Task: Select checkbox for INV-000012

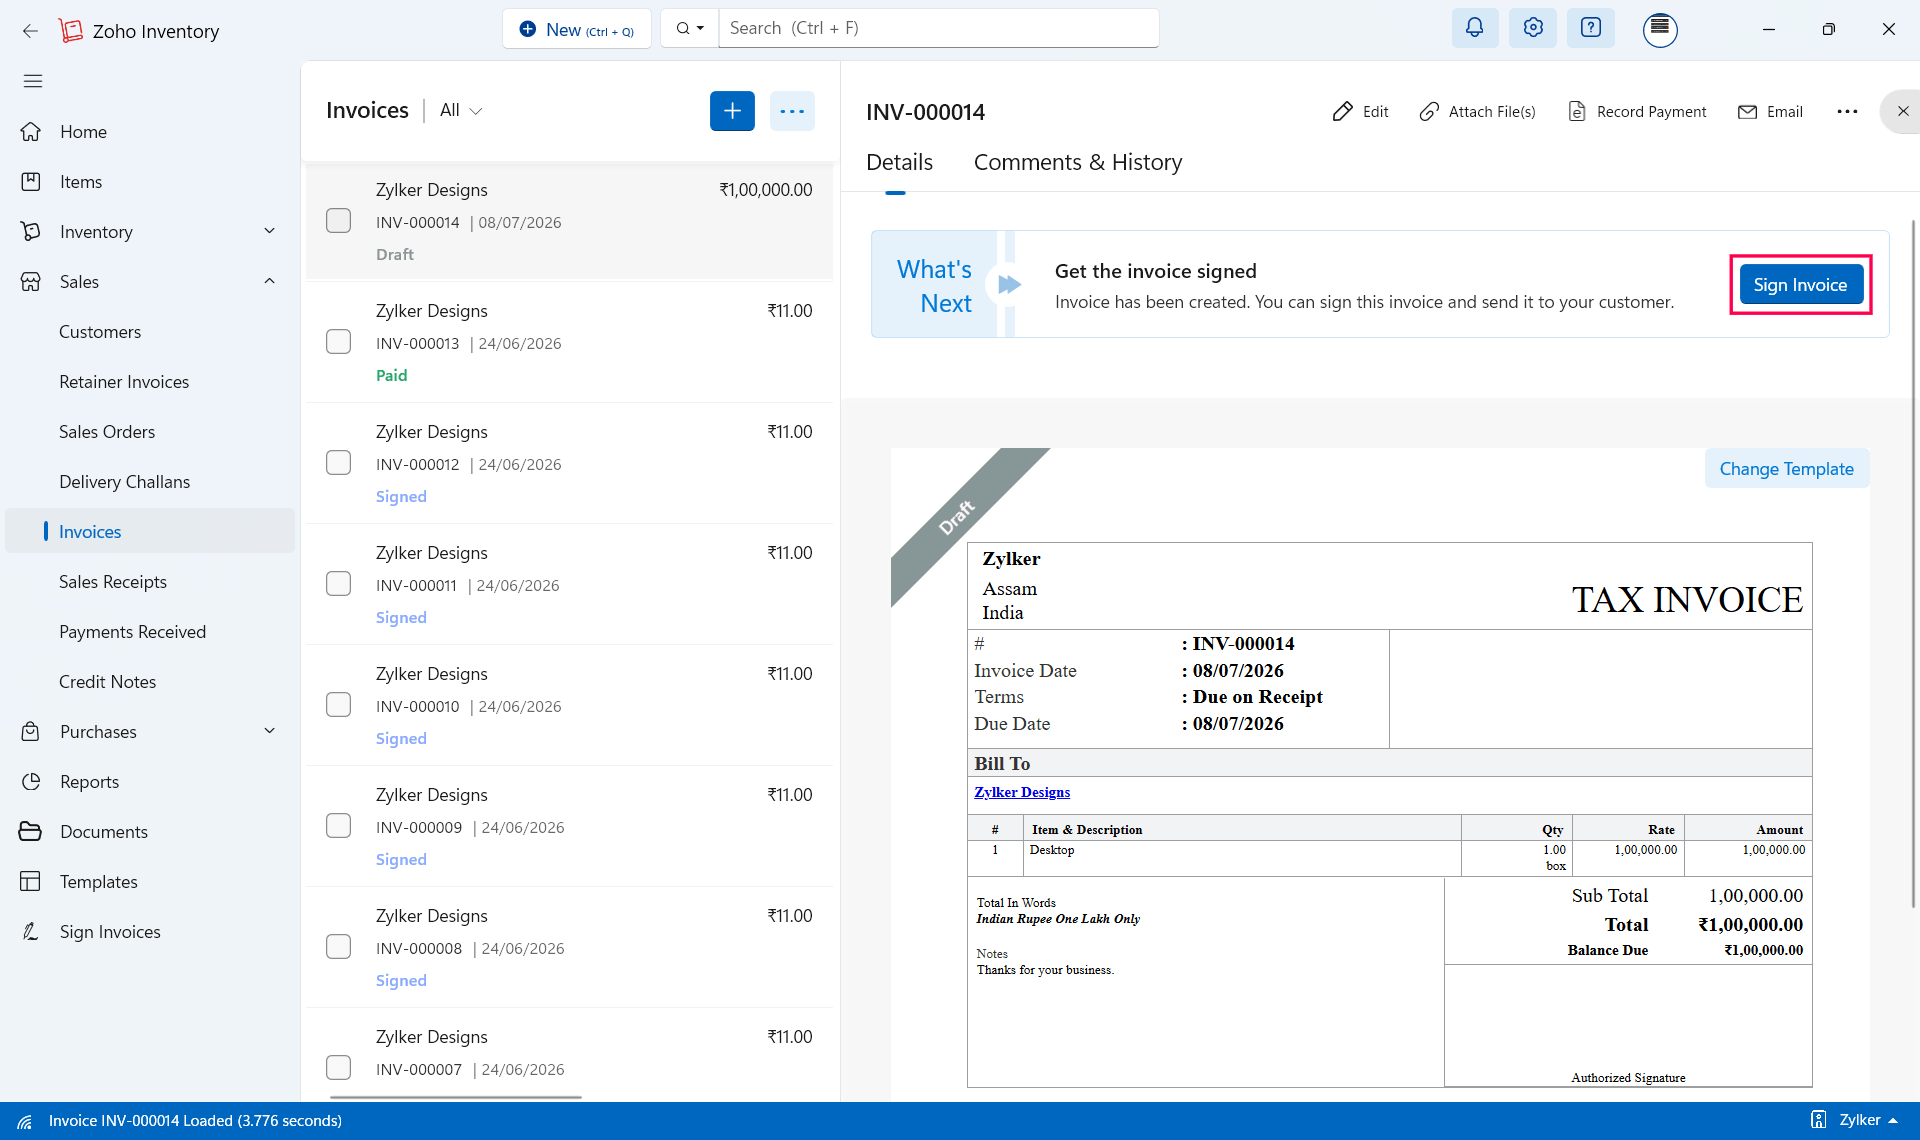Action: pyautogui.click(x=339, y=463)
